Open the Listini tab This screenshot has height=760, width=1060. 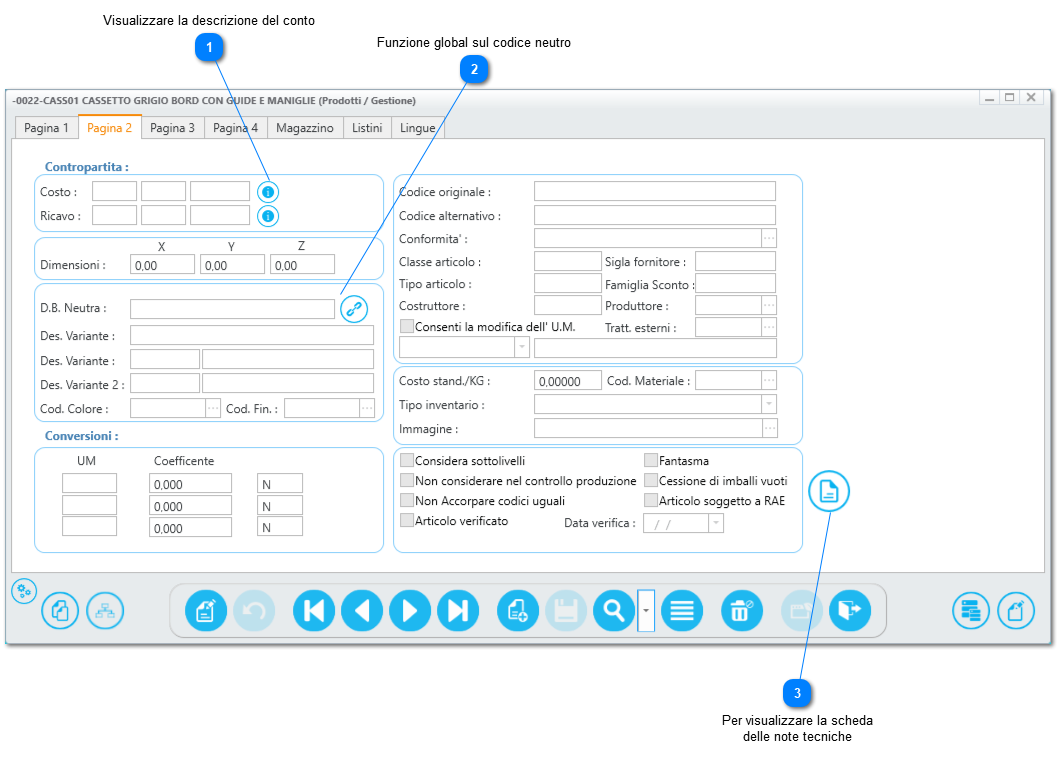point(367,128)
